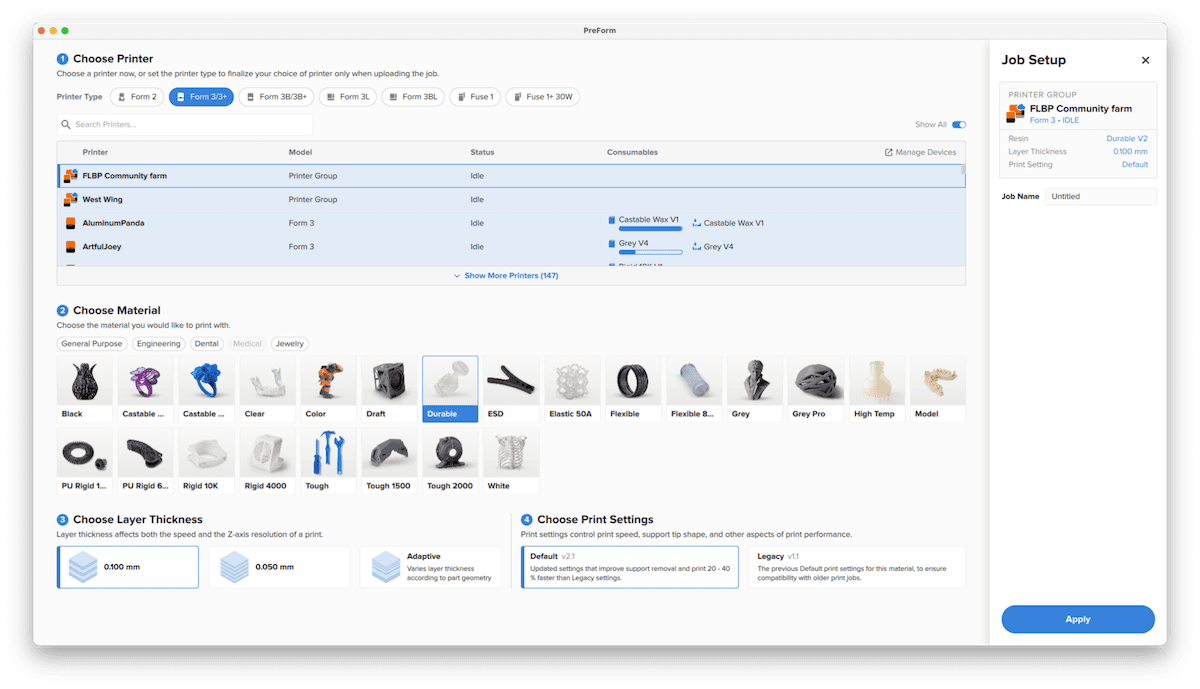1200x689 pixels.
Task: Click the Manage Devices external-link icon
Action: (889, 152)
